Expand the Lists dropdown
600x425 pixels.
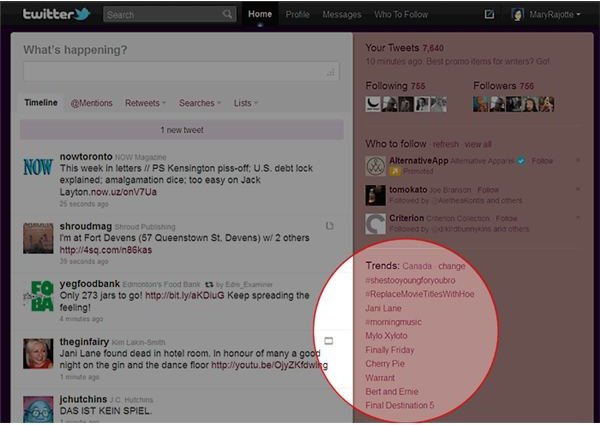[x=246, y=103]
